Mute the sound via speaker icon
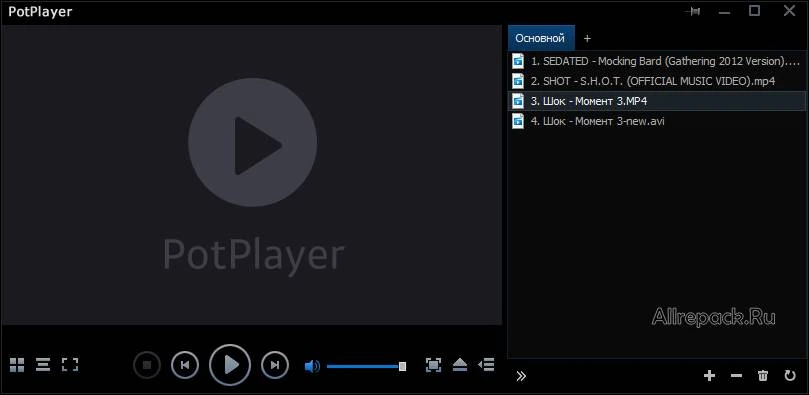The image size is (809, 395). tap(312, 366)
